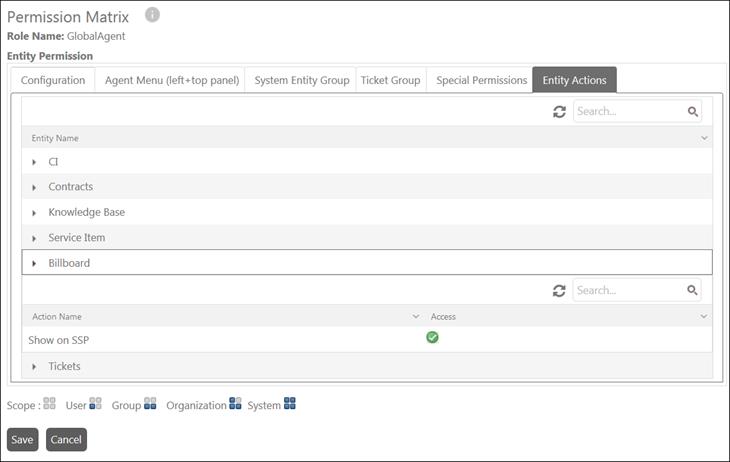Refresh the Entity Name grid
730x462 pixels.
(559, 112)
